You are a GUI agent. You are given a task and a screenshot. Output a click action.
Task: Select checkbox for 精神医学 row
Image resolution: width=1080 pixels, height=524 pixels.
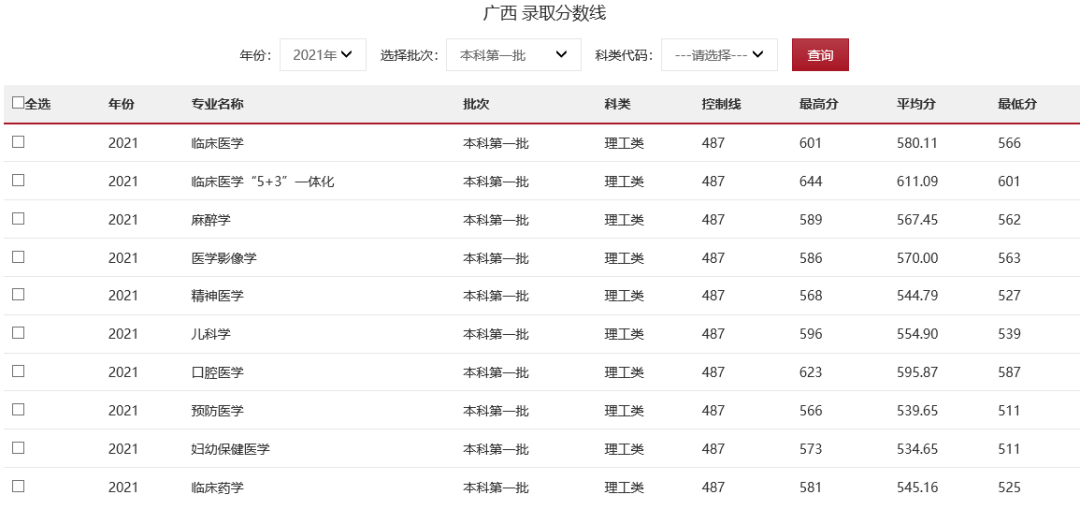(x=18, y=295)
